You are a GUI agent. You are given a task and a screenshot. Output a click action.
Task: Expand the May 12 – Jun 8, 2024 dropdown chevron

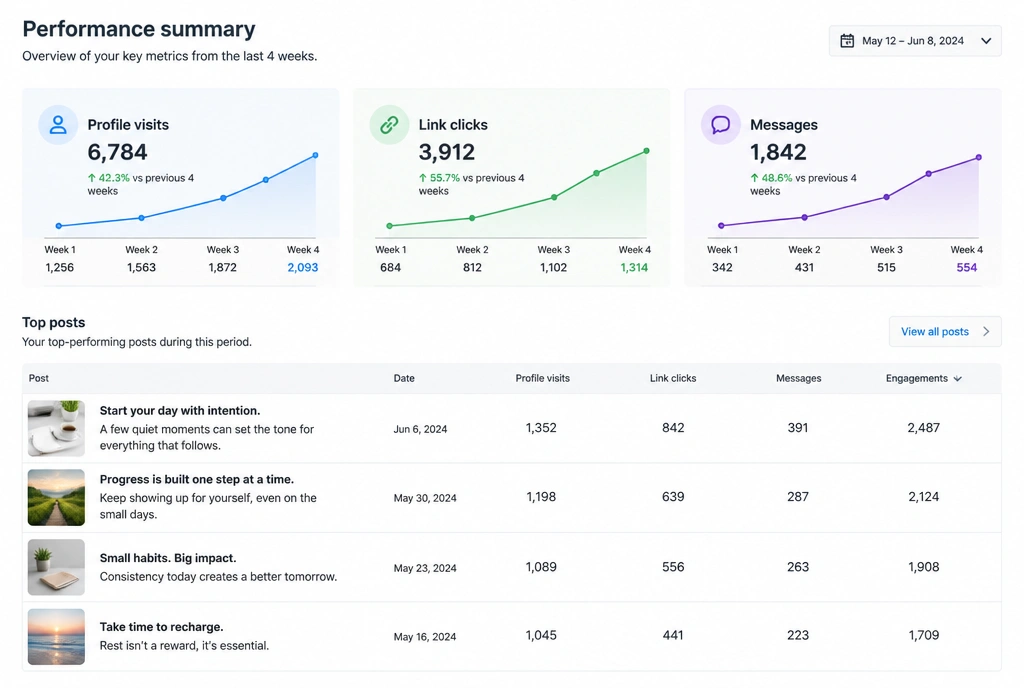coord(986,40)
